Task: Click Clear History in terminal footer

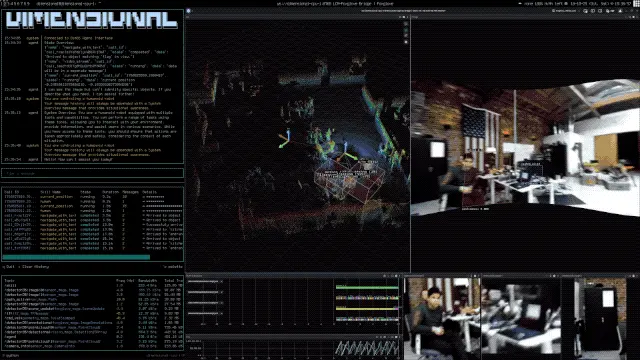Action: pyautogui.click(x=34, y=267)
